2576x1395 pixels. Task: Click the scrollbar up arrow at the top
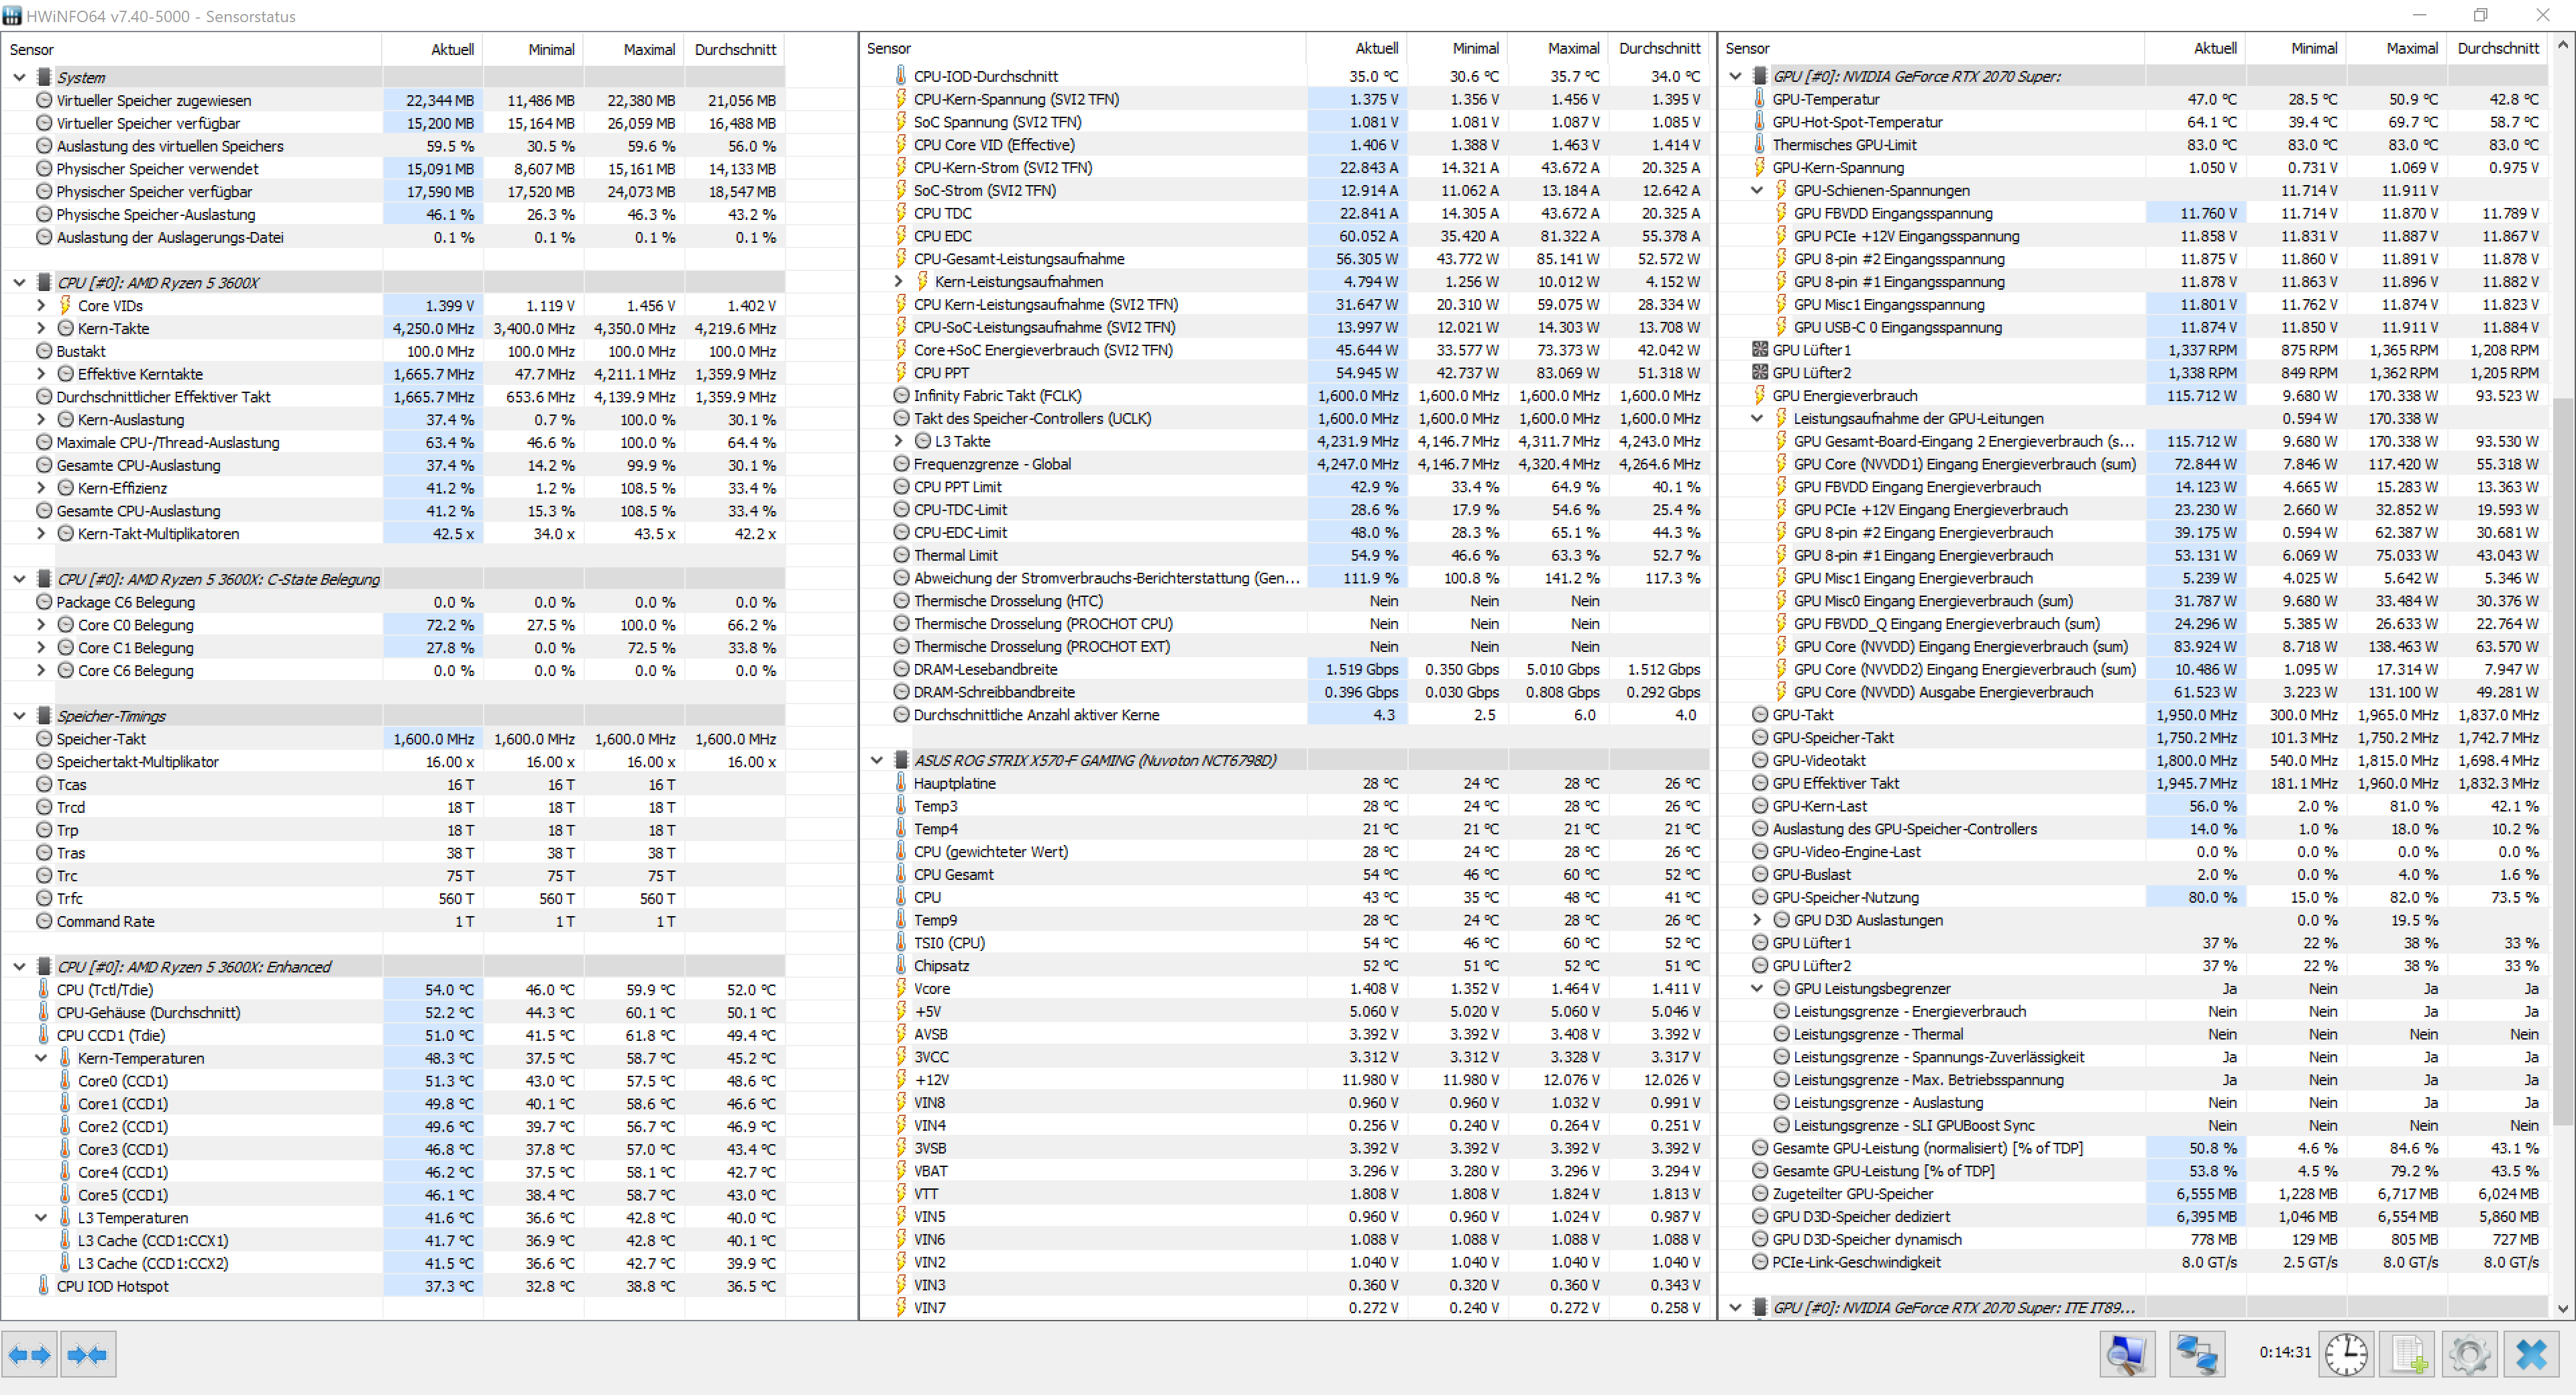click(x=2562, y=45)
